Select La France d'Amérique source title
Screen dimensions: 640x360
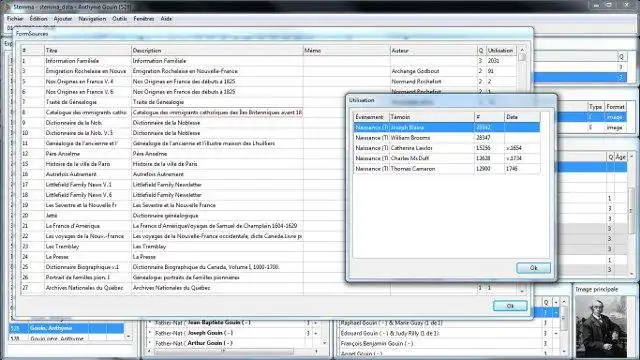click(x=73, y=226)
